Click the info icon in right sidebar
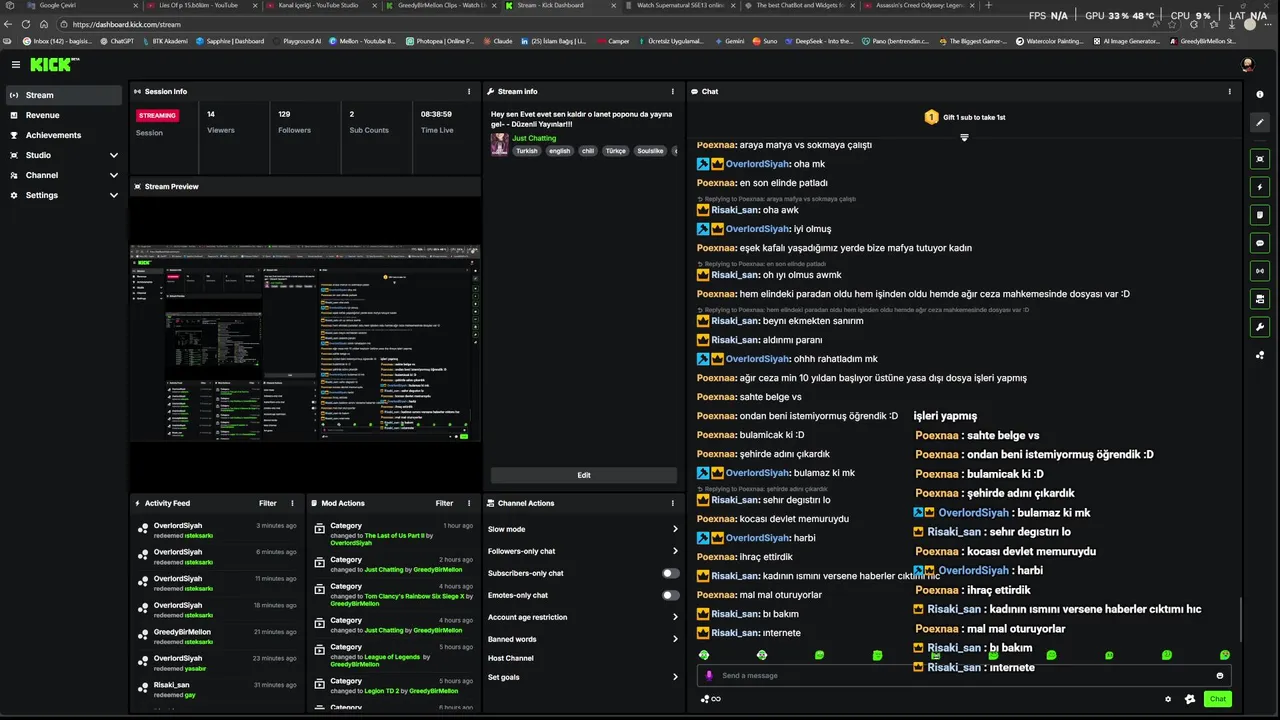The width and height of the screenshot is (1280, 720). tap(1260, 94)
